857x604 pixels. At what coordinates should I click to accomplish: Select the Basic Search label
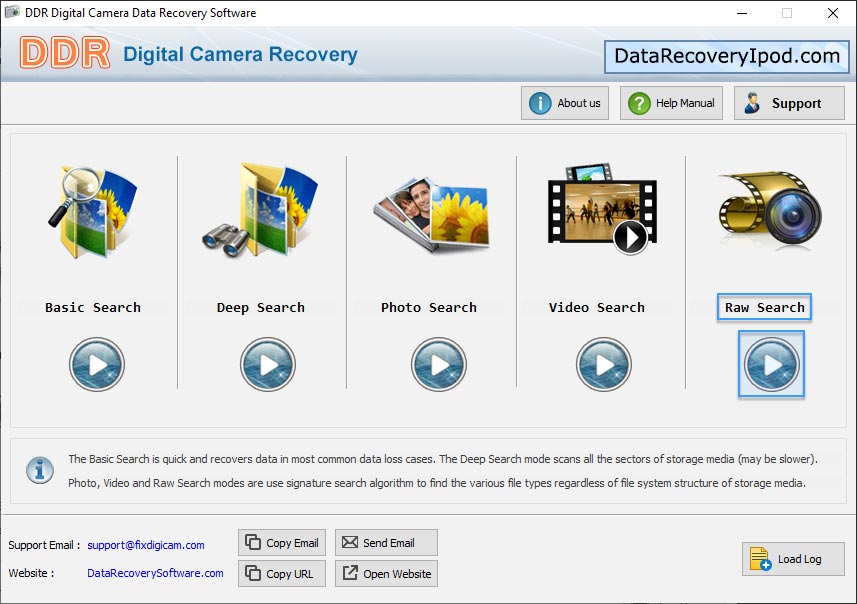(x=93, y=308)
